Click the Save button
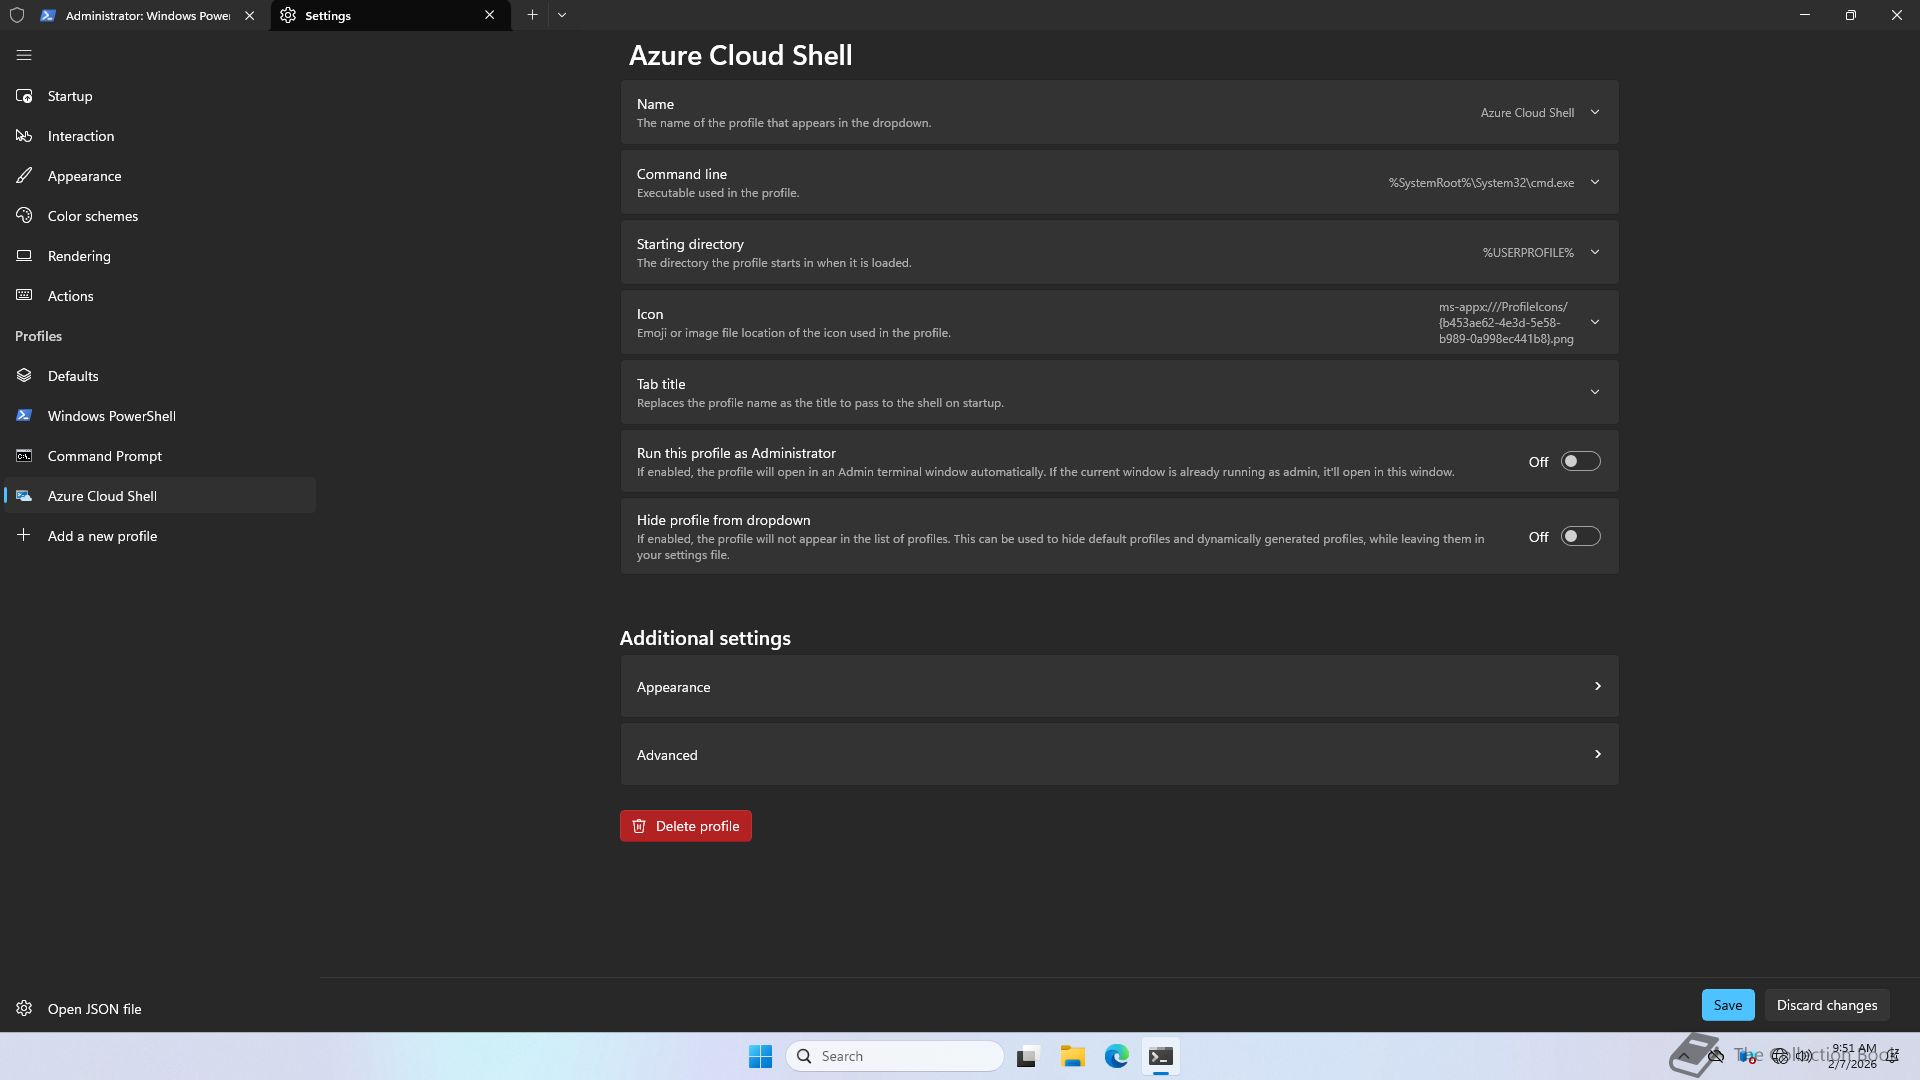The image size is (1920, 1080). click(x=1727, y=1005)
